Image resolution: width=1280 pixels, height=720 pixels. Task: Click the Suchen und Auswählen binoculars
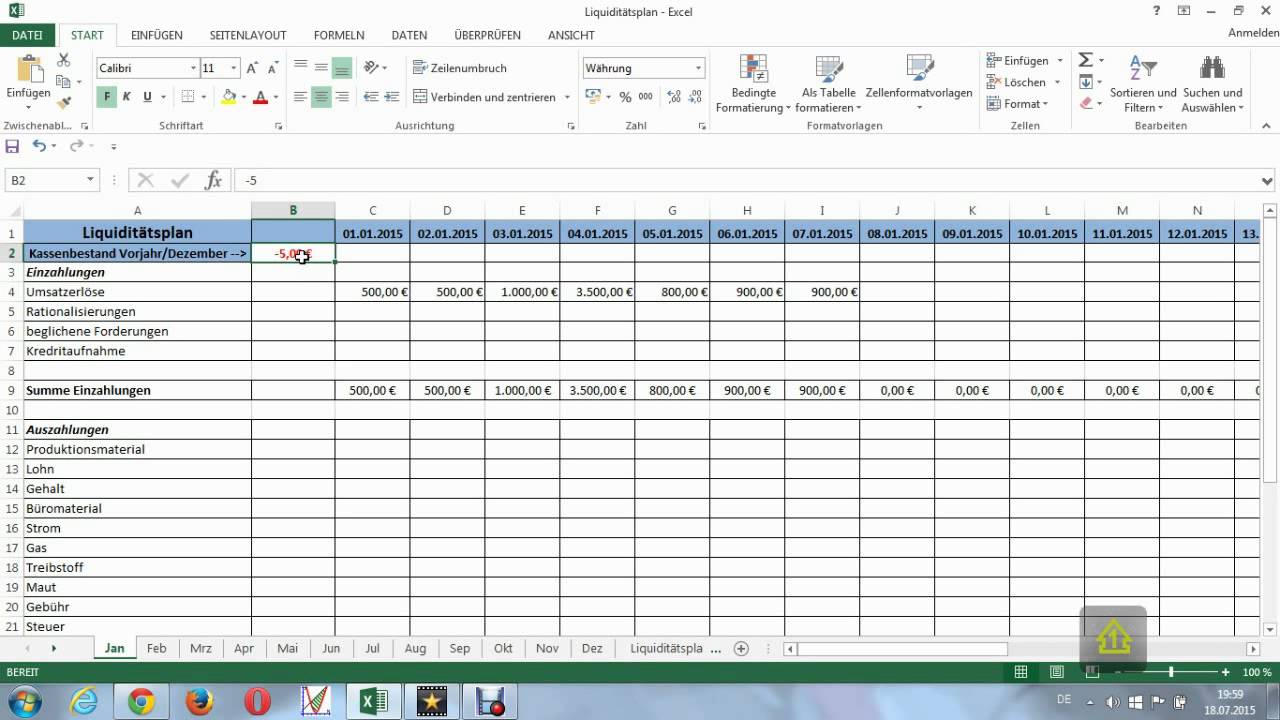(1212, 70)
